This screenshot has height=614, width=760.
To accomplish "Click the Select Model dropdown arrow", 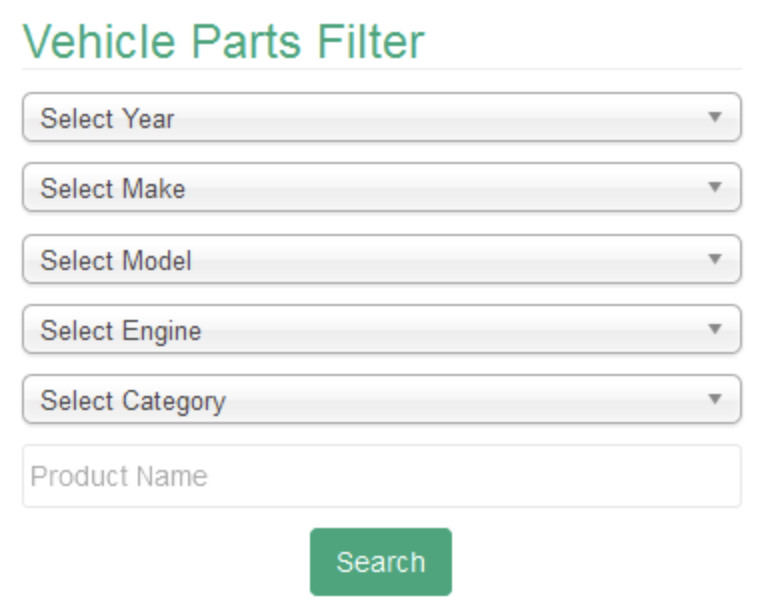I will point(714,259).
